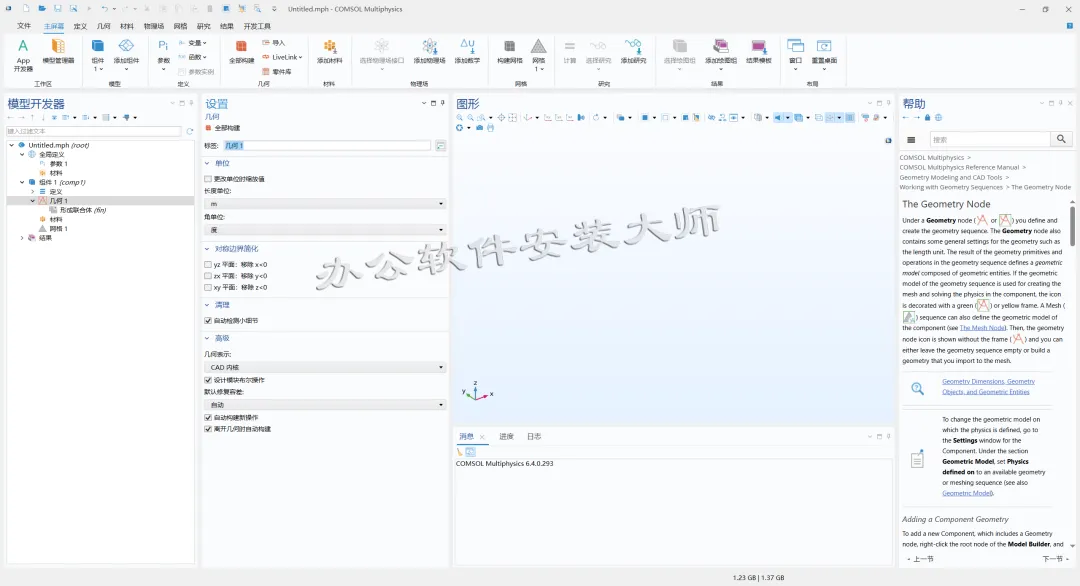Switch to the 进度 tab
Image resolution: width=1080 pixels, height=586 pixels.
(506, 437)
